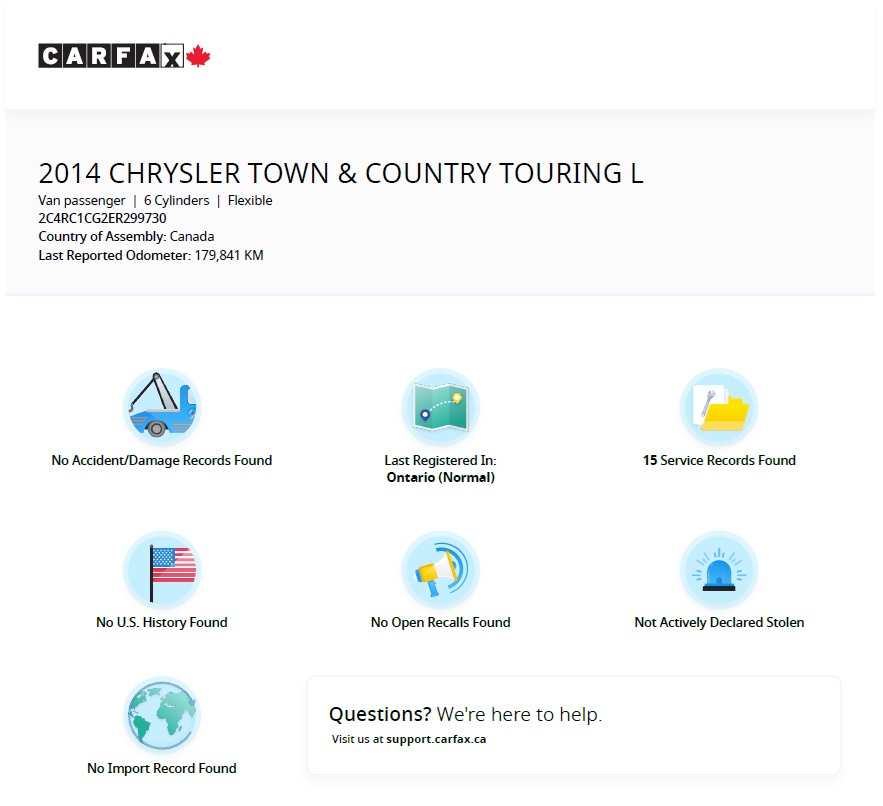Open No Import Record Found
This screenshot has height=806, width=883.
pos(162,768)
